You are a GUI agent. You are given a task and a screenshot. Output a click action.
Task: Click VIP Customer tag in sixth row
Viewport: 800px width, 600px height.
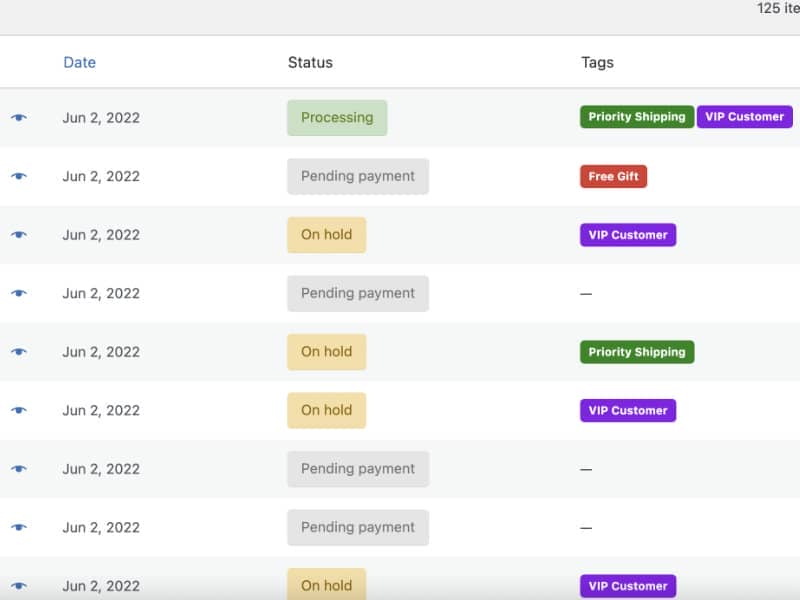[628, 410]
